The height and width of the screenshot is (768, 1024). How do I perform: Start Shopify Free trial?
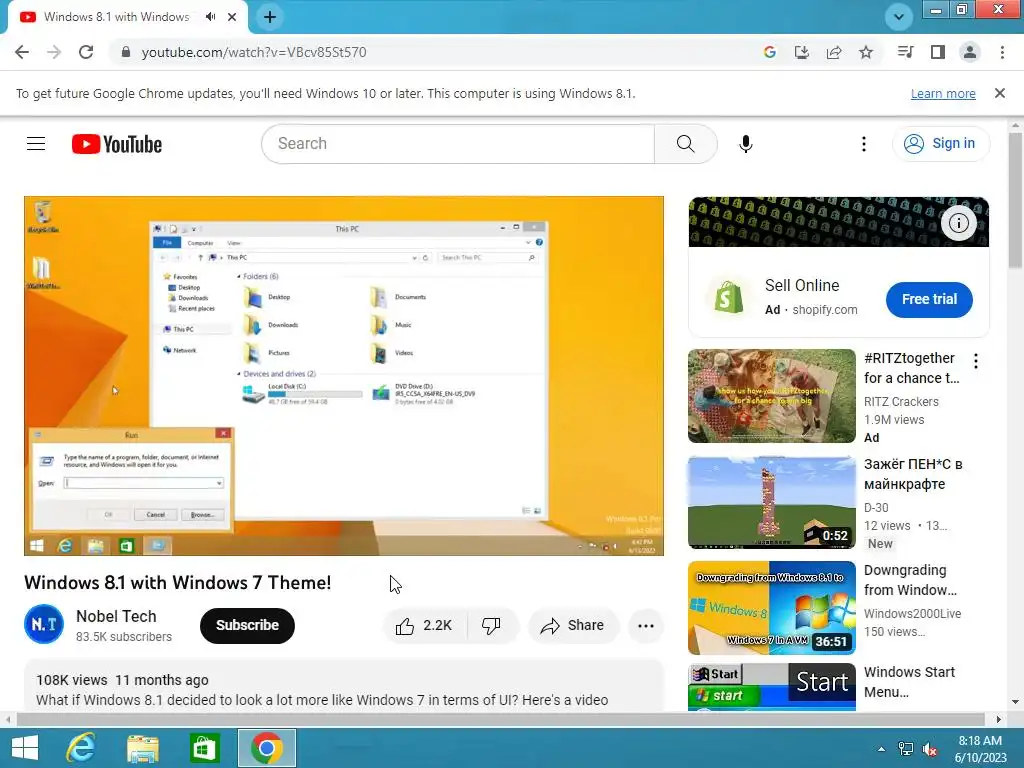pos(929,299)
